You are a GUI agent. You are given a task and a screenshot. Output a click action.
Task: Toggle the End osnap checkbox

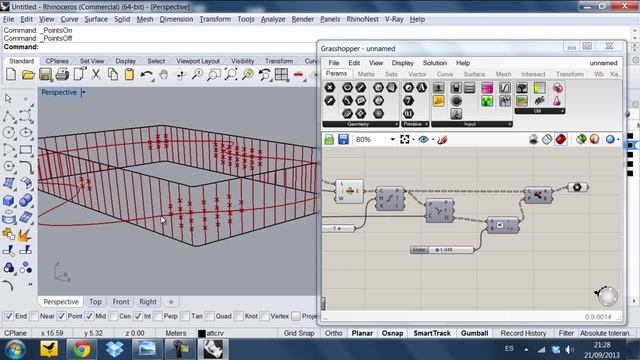point(9,316)
